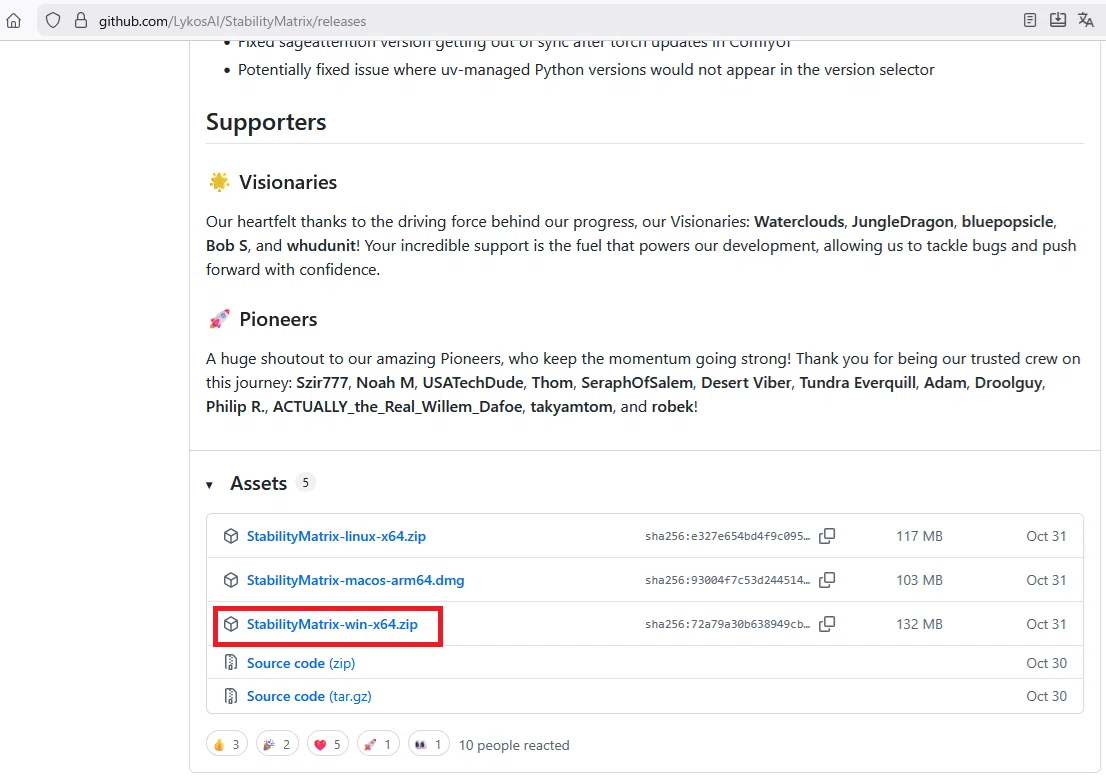Click the site padlock icon

click(80, 20)
